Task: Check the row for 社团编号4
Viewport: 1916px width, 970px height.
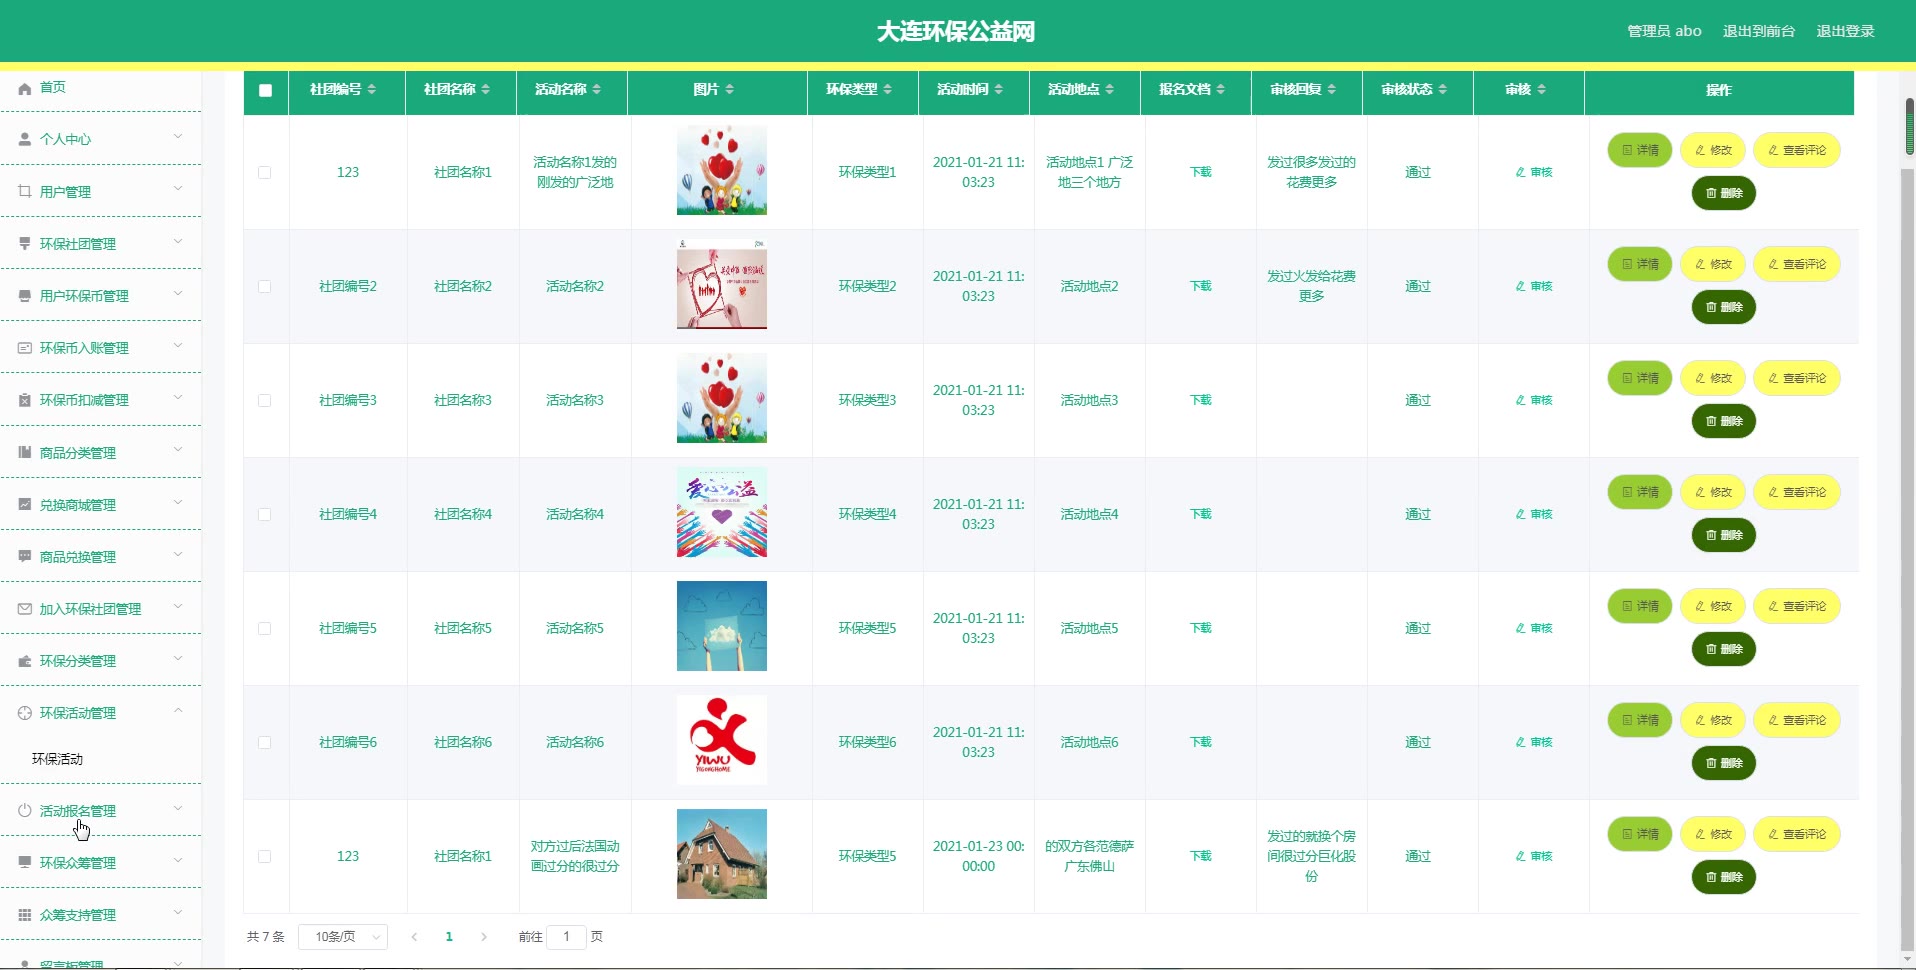Action: point(265,515)
